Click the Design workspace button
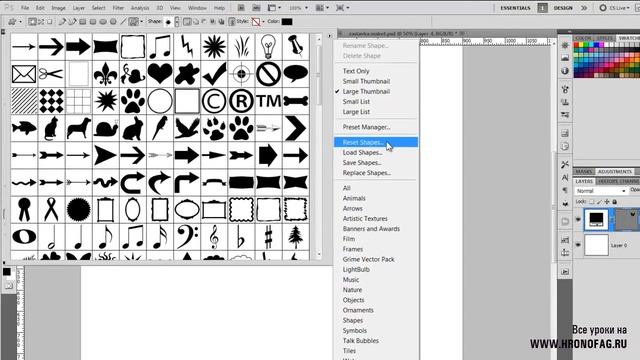The image size is (640, 360). pyautogui.click(x=563, y=8)
